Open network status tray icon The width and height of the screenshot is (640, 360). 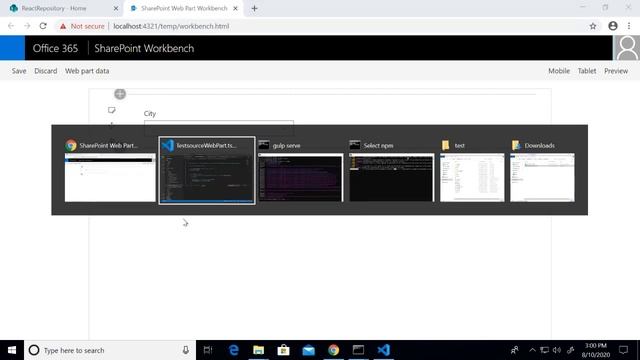coord(544,350)
